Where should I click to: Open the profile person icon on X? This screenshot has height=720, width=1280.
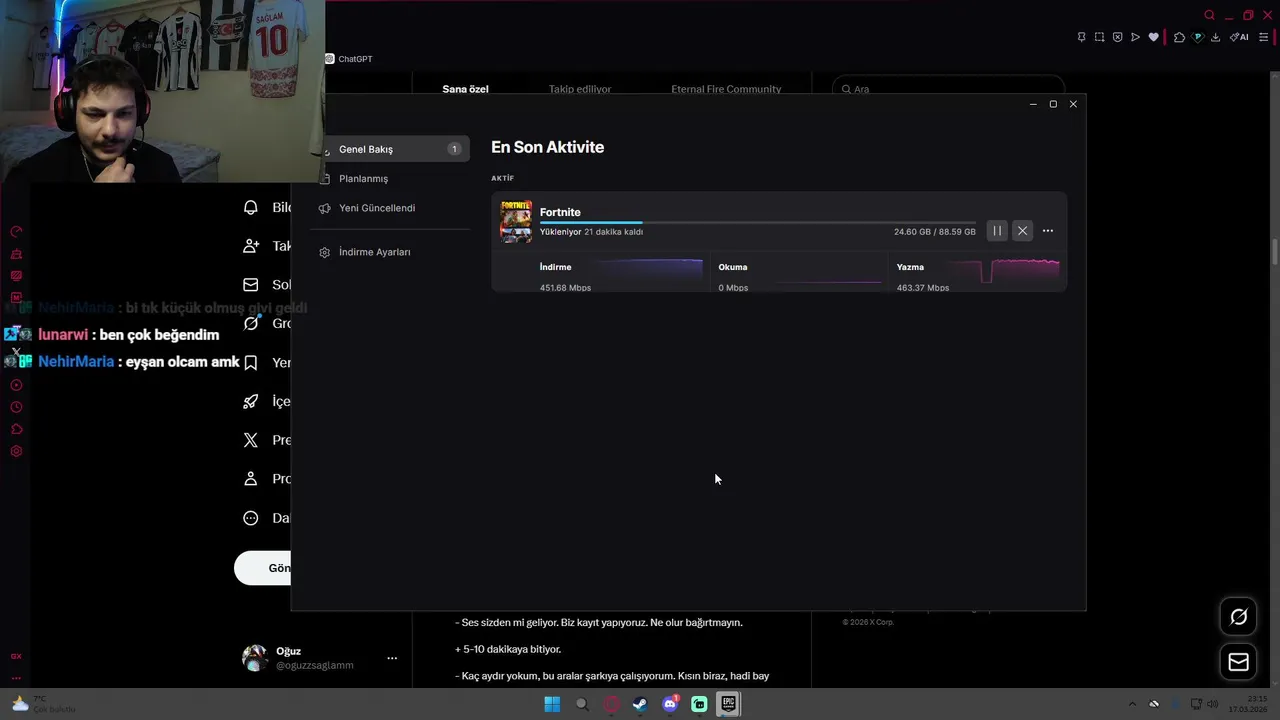[x=251, y=479]
